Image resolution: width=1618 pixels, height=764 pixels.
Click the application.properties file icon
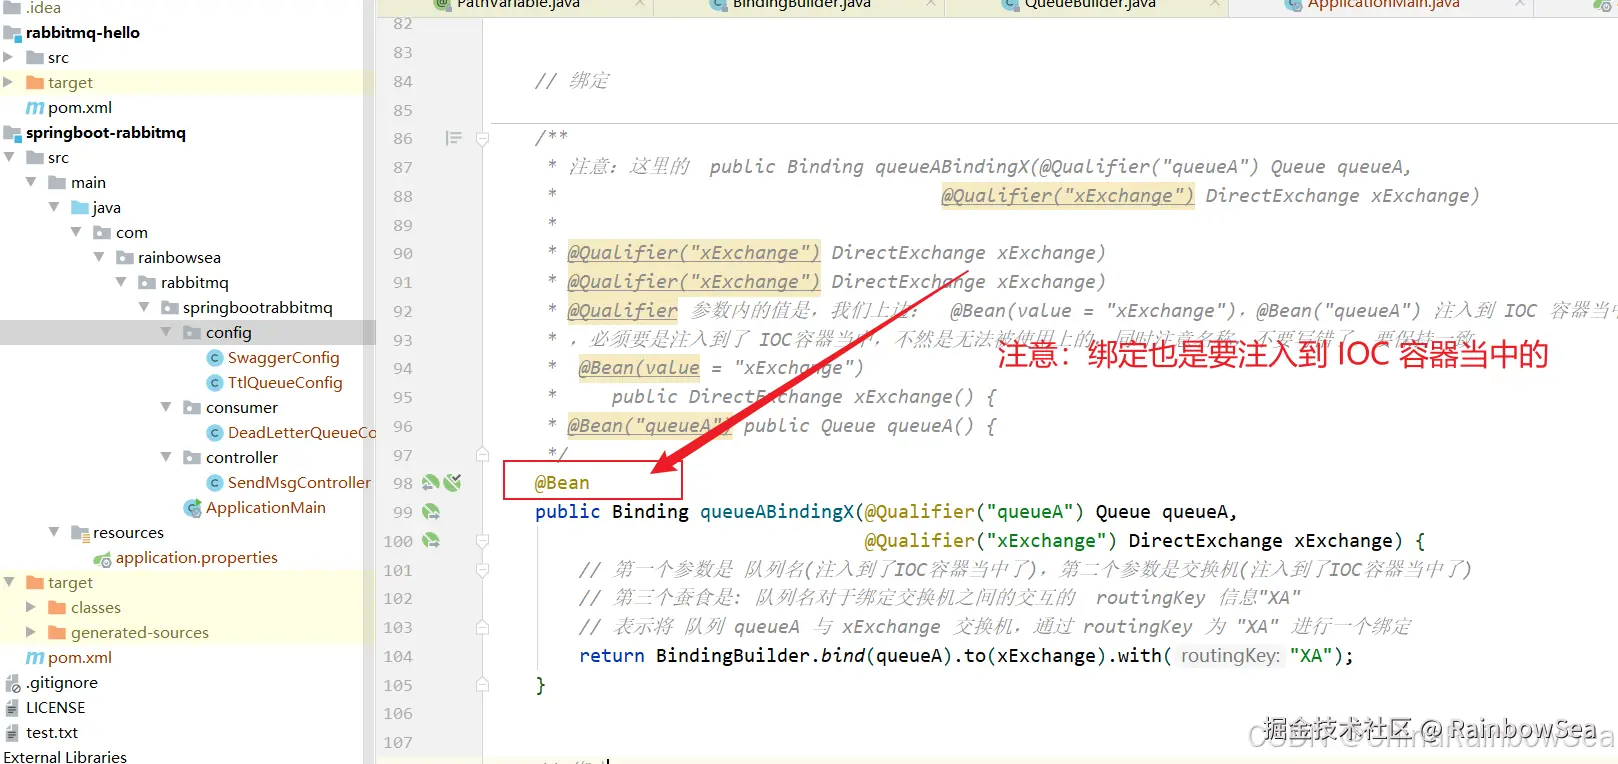pos(102,559)
